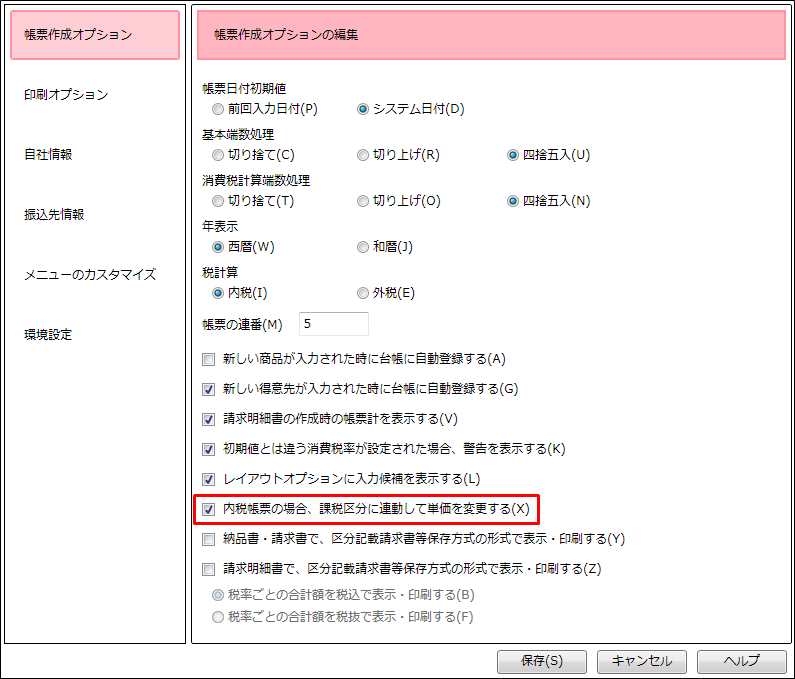Toggle レイアウトオプション入力候補 checkbox (L)
The height and width of the screenshot is (679, 795).
click(208, 479)
